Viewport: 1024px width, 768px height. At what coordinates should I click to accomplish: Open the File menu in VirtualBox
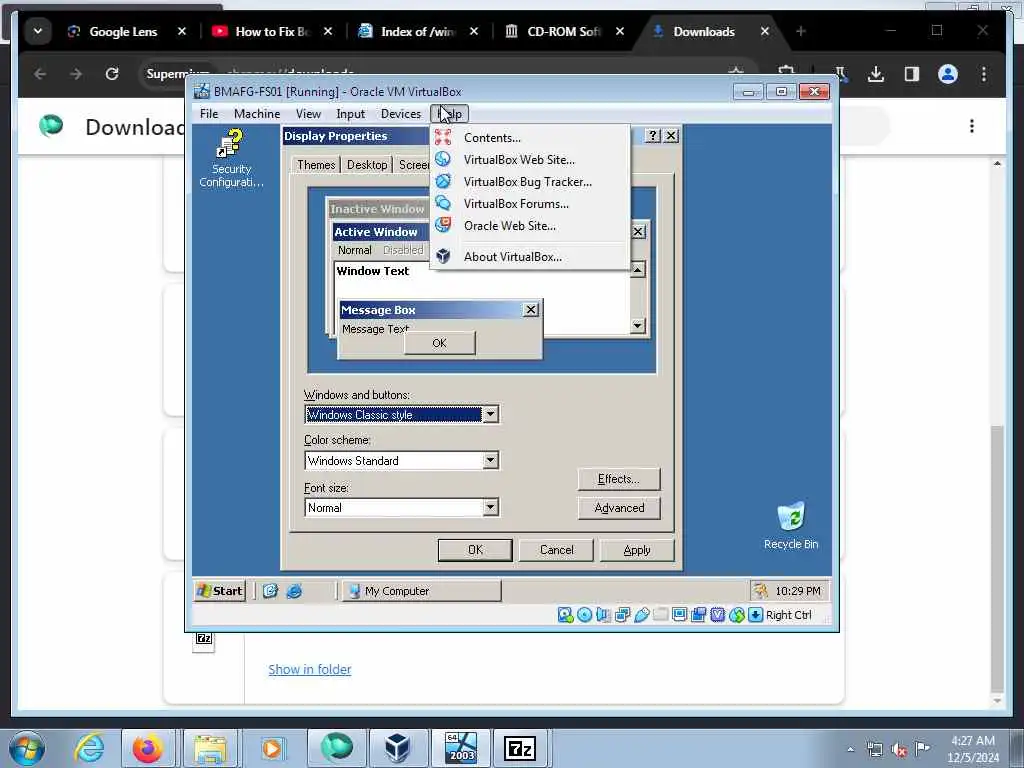209,114
